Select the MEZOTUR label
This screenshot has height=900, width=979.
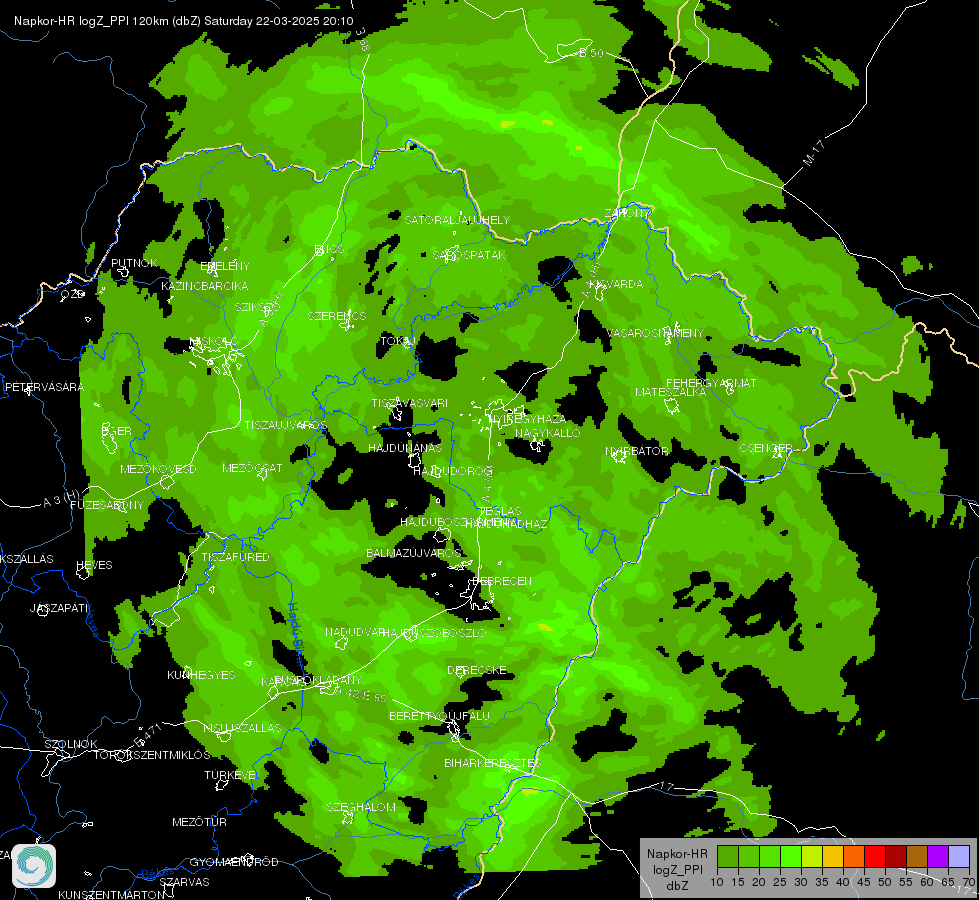pos(199,823)
